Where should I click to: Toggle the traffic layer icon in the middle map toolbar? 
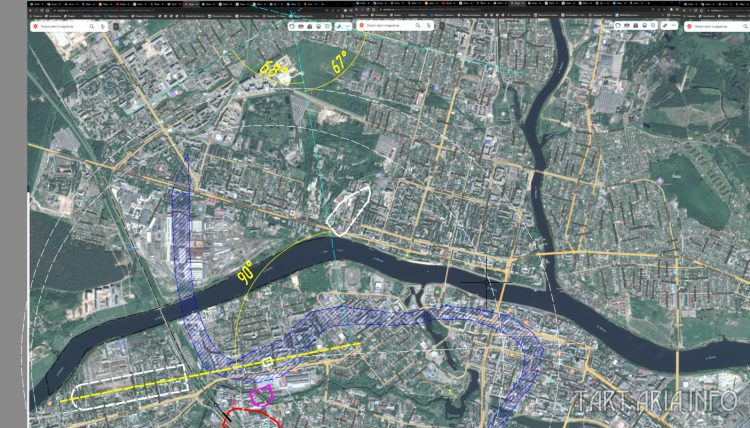pyautogui.click(x=618, y=26)
